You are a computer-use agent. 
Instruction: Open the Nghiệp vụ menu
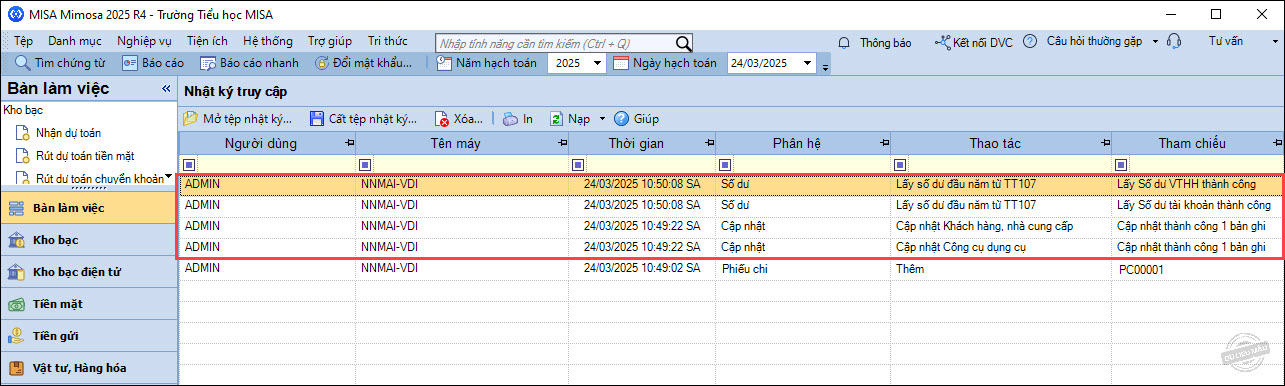(144, 41)
